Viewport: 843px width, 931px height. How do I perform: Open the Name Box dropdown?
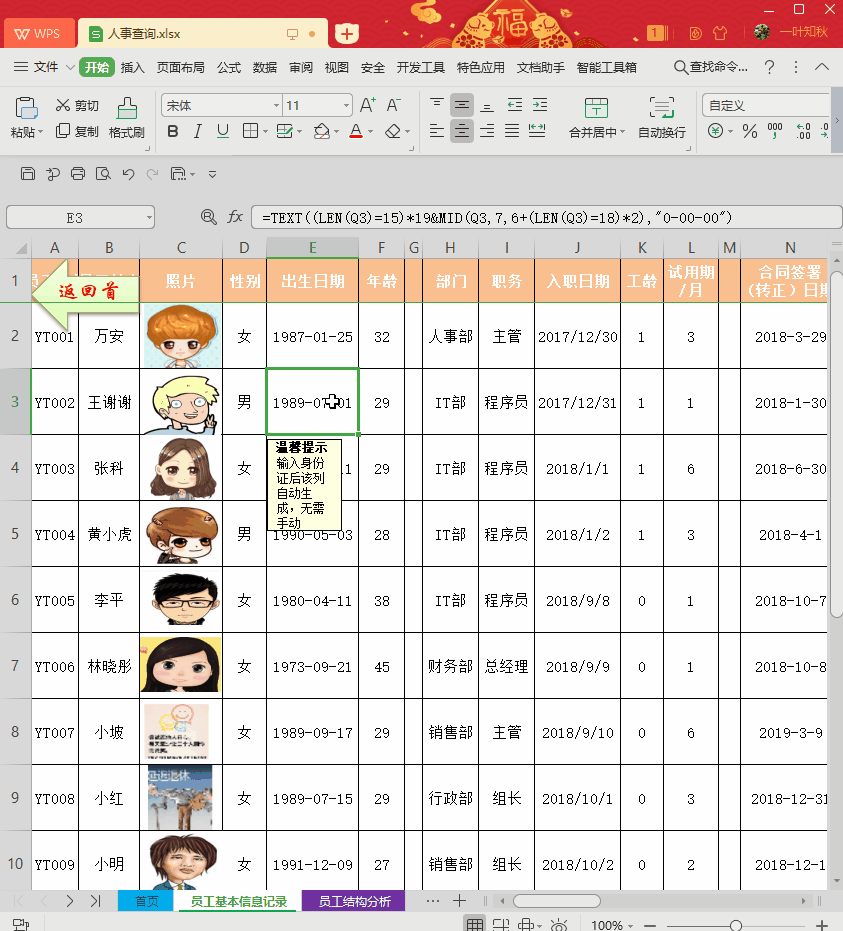coord(149,217)
